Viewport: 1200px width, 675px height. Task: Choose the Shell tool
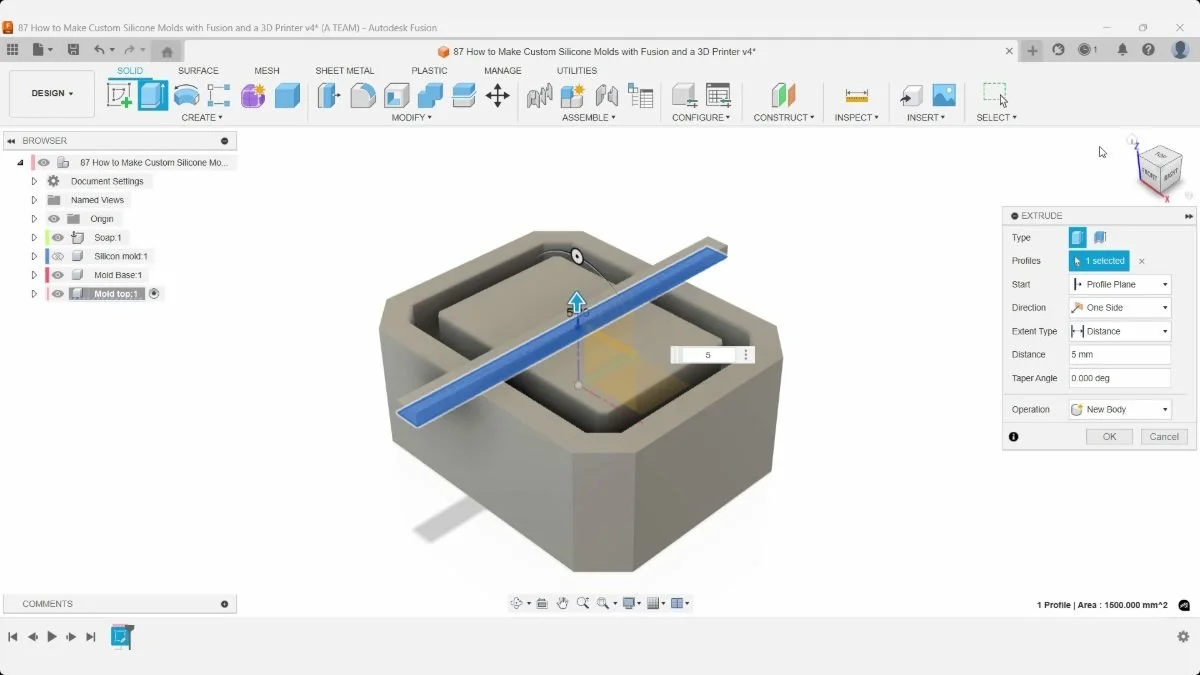tap(397, 95)
